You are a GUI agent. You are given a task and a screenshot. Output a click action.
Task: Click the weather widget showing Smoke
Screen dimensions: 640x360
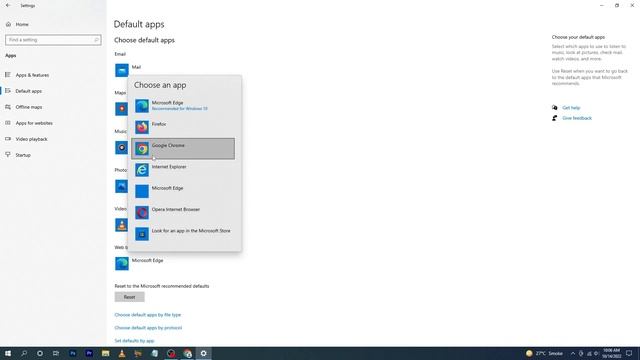(x=544, y=353)
